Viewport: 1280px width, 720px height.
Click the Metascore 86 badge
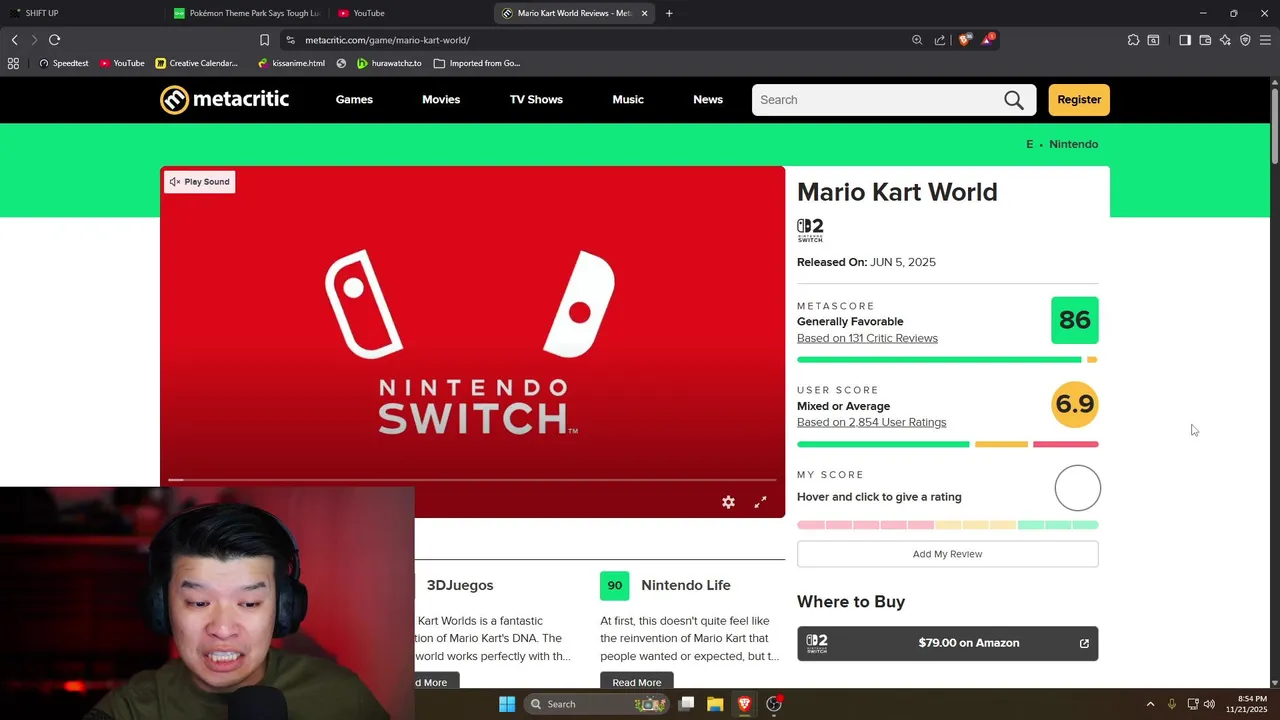1074,320
